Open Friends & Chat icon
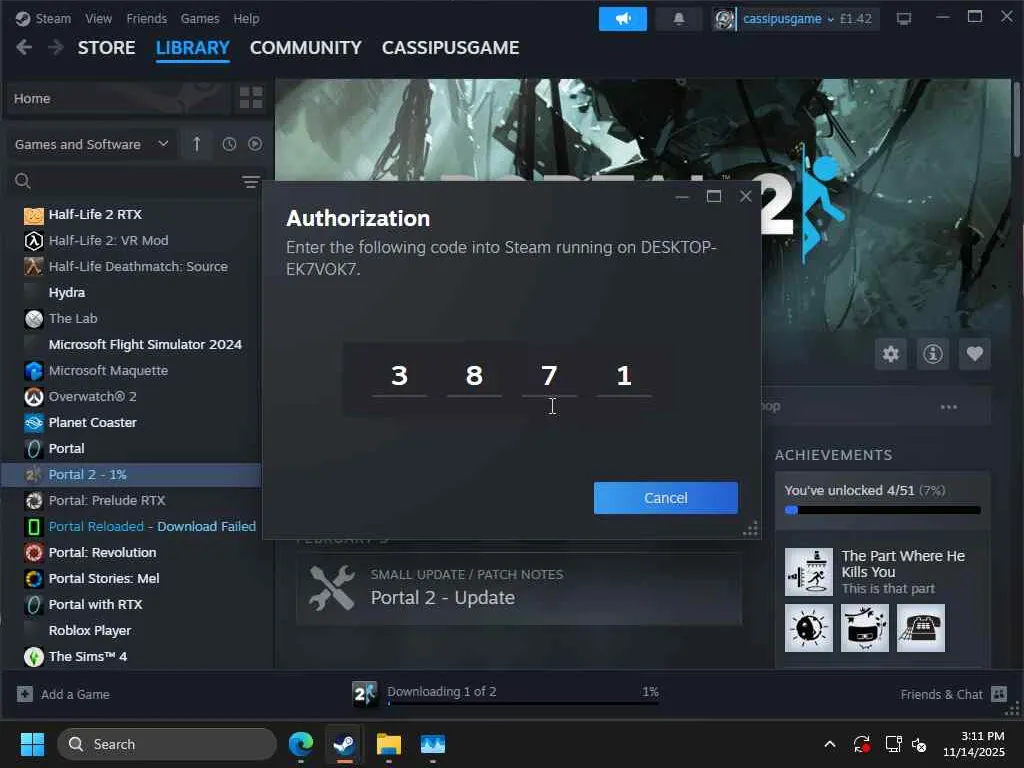1024x768 pixels. (x=999, y=694)
